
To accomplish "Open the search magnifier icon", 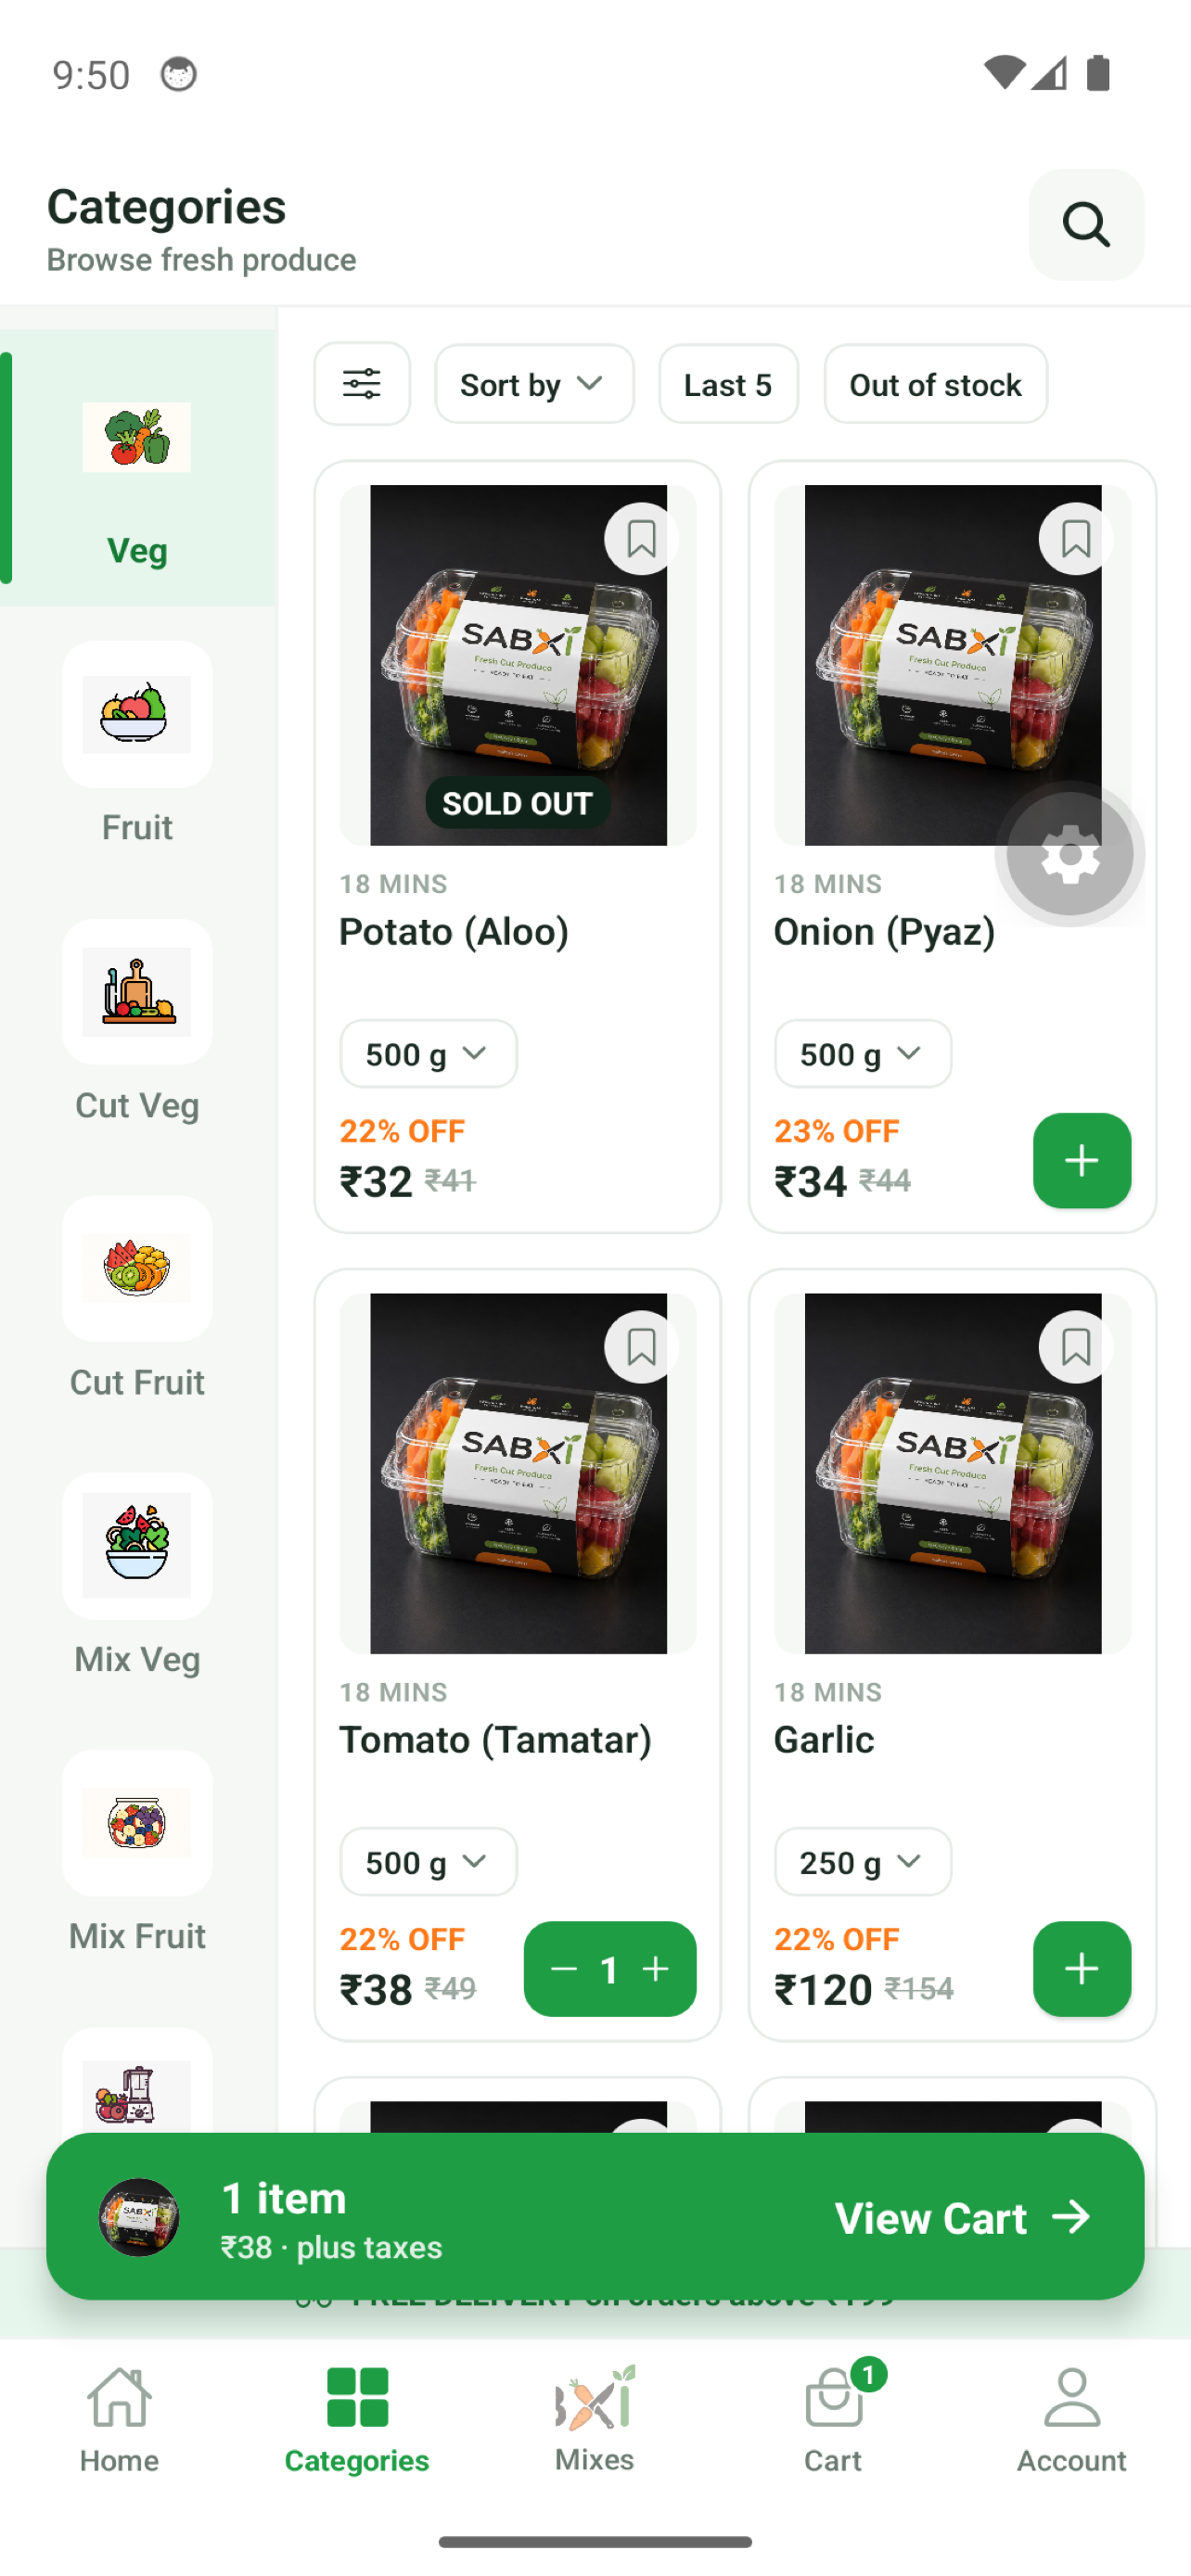I will 1085,224.
